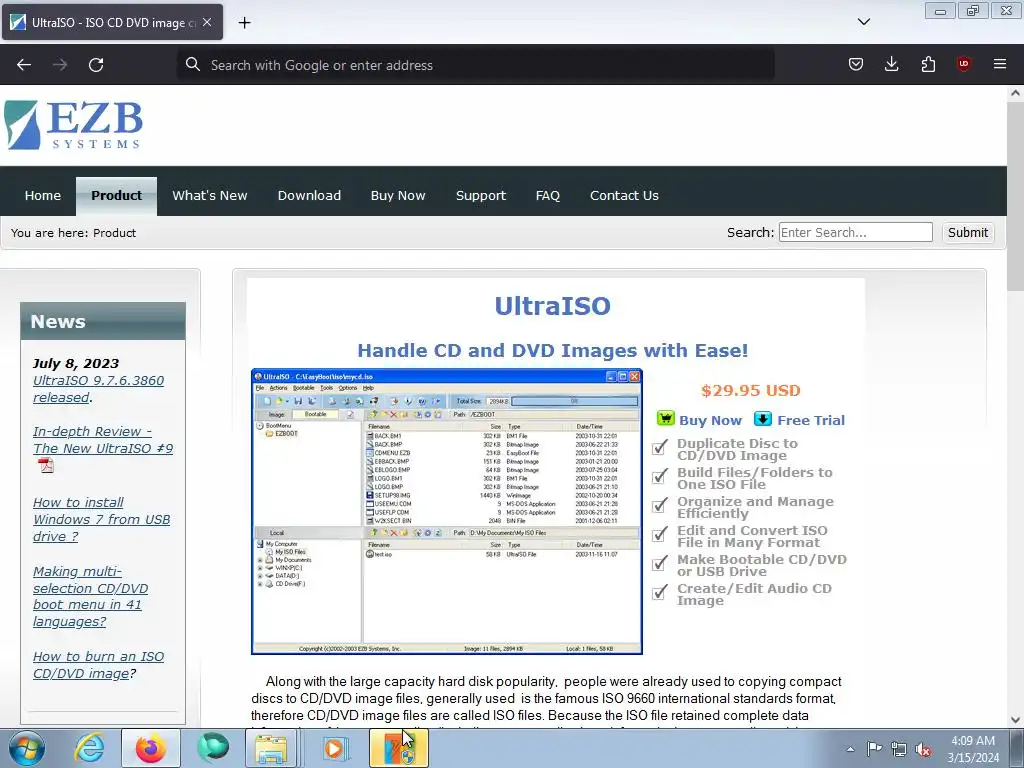Image resolution: width=1024 pixels, height=768 pixels.
Task: Open the Downloads panel icon
Action: point(891,64)
